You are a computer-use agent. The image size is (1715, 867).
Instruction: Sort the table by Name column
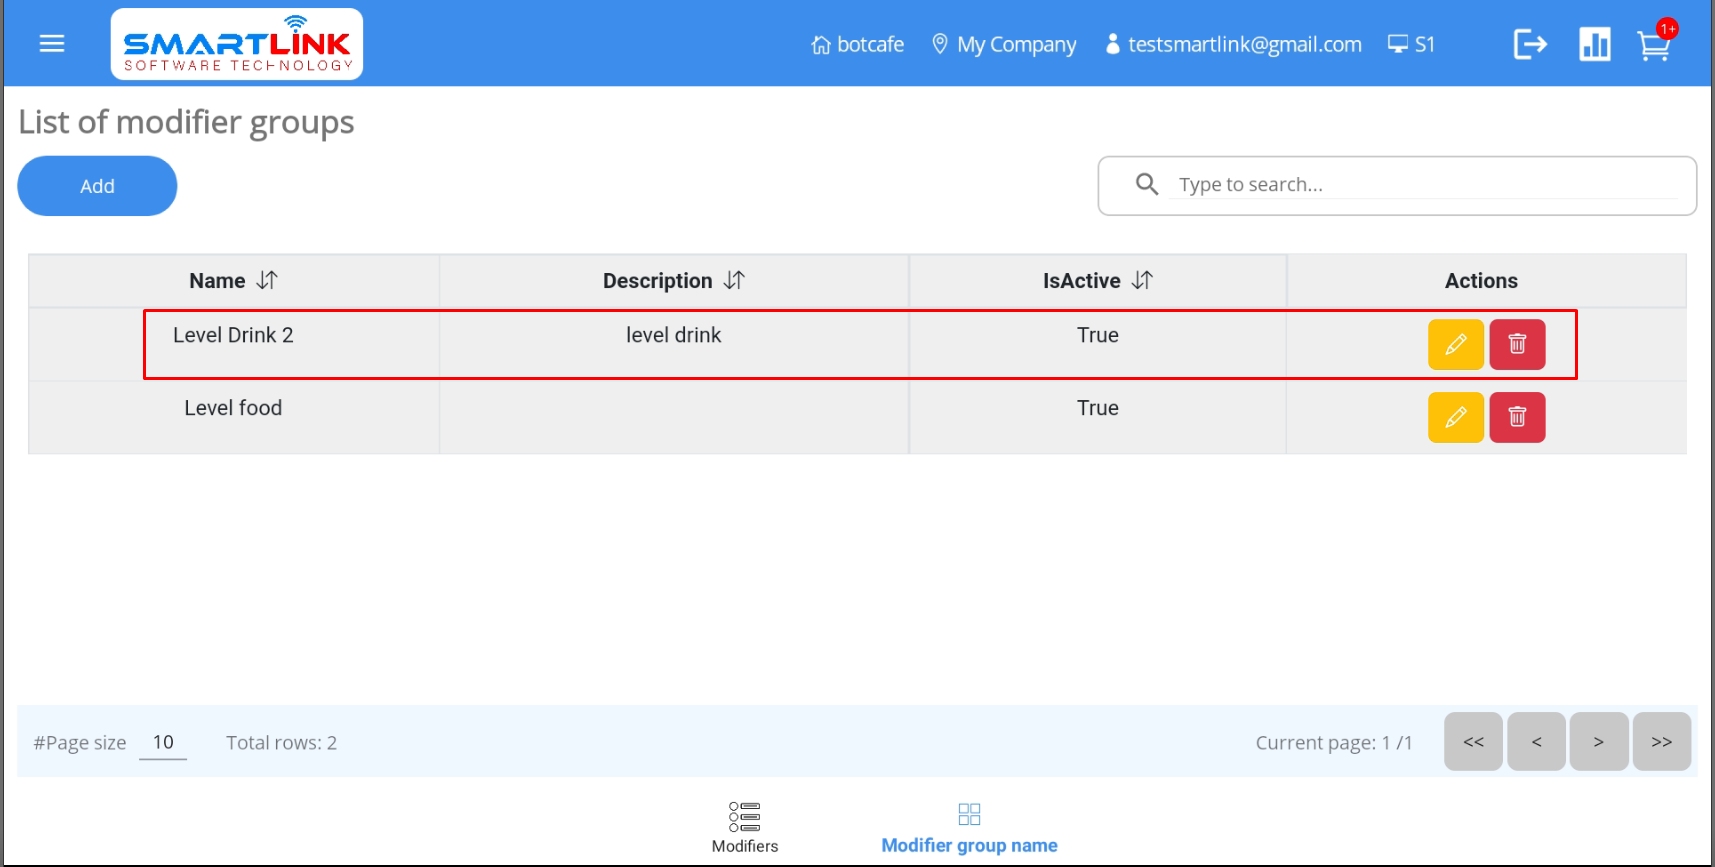click(x=266, y=281)
